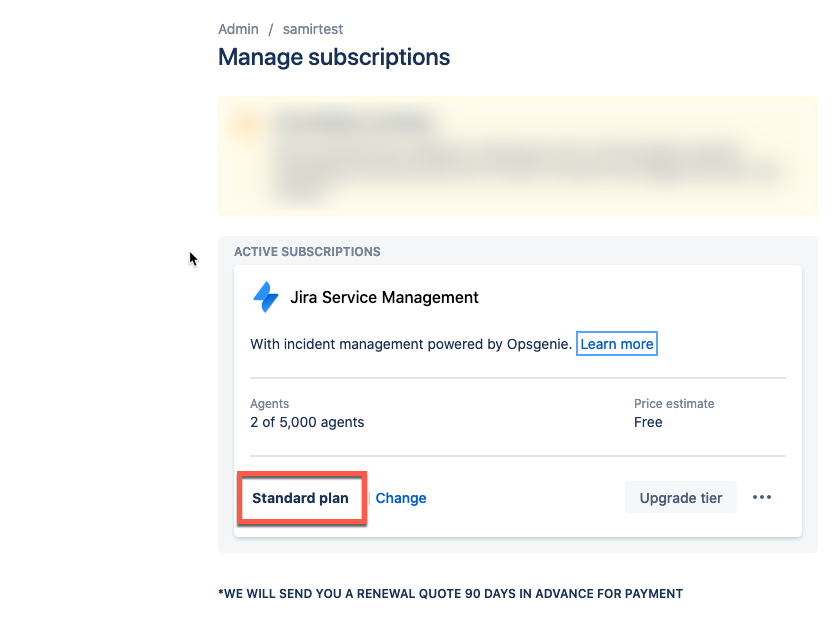Click the Jira Service Management lightning logo
832x626 pixels.
(x=266, y=297)
